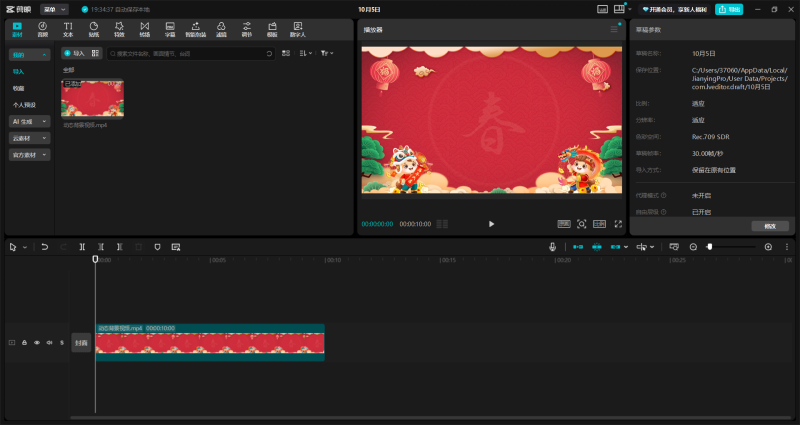Select the Media tab in top toolbar
This screenshot has height=425, width=800.
coord(17,30)
